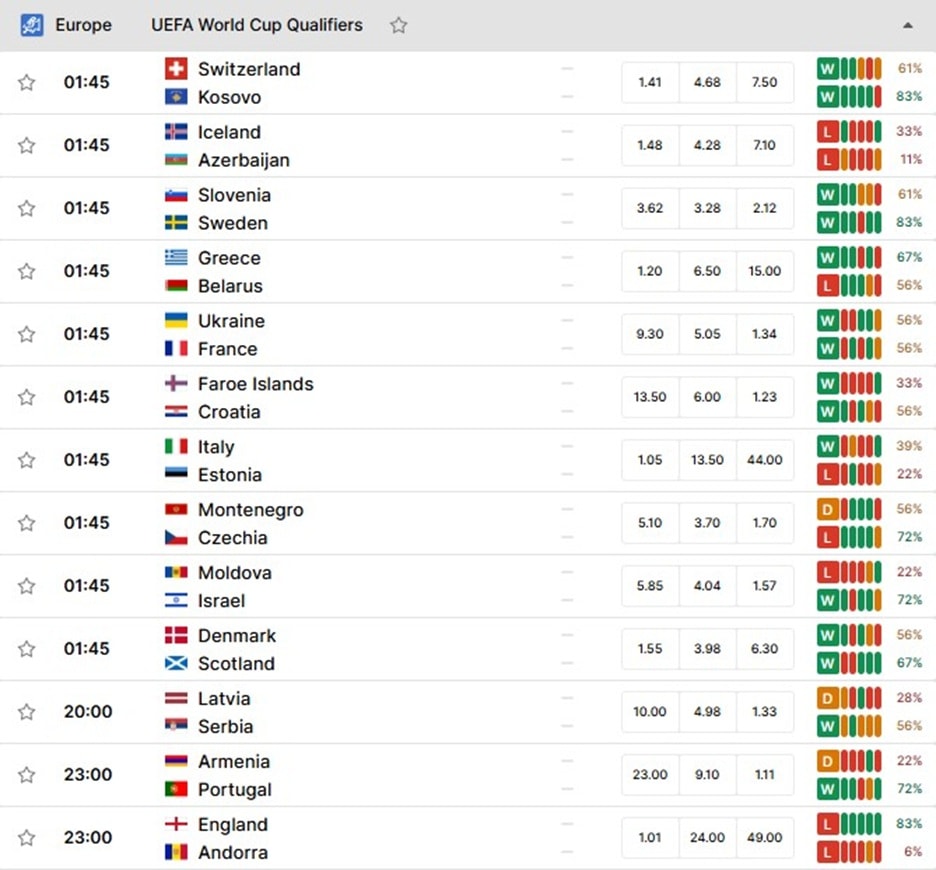Image resolution: width=936 pixels, height=870 pixels.
Task: Click Iceland's red L form badge
Action: tap(827, 131)
